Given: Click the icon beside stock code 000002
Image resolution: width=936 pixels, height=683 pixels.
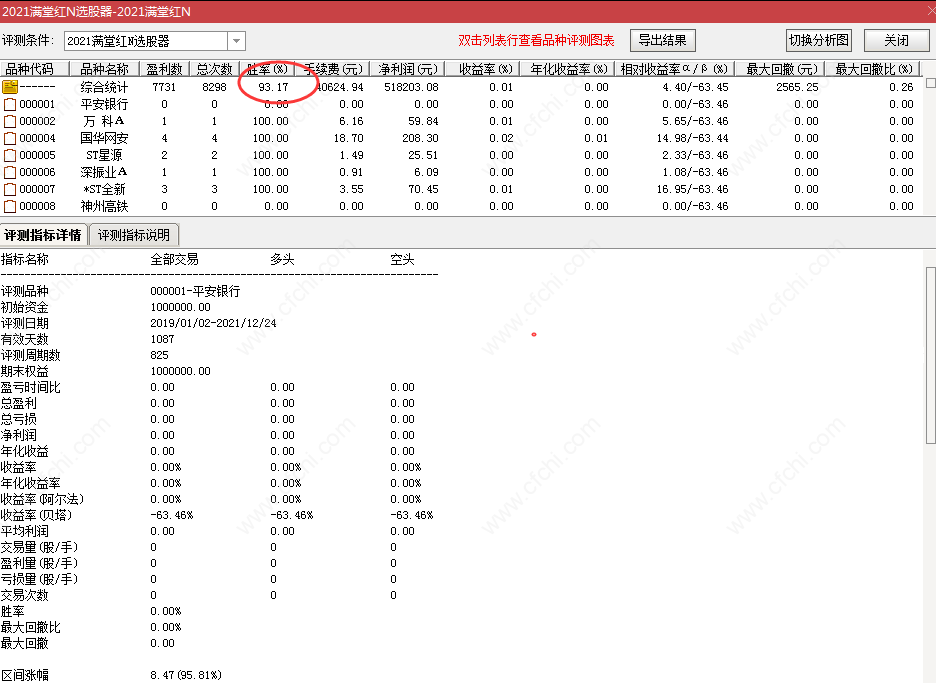Looking at the screenshot, I should (x=10, y=121).
